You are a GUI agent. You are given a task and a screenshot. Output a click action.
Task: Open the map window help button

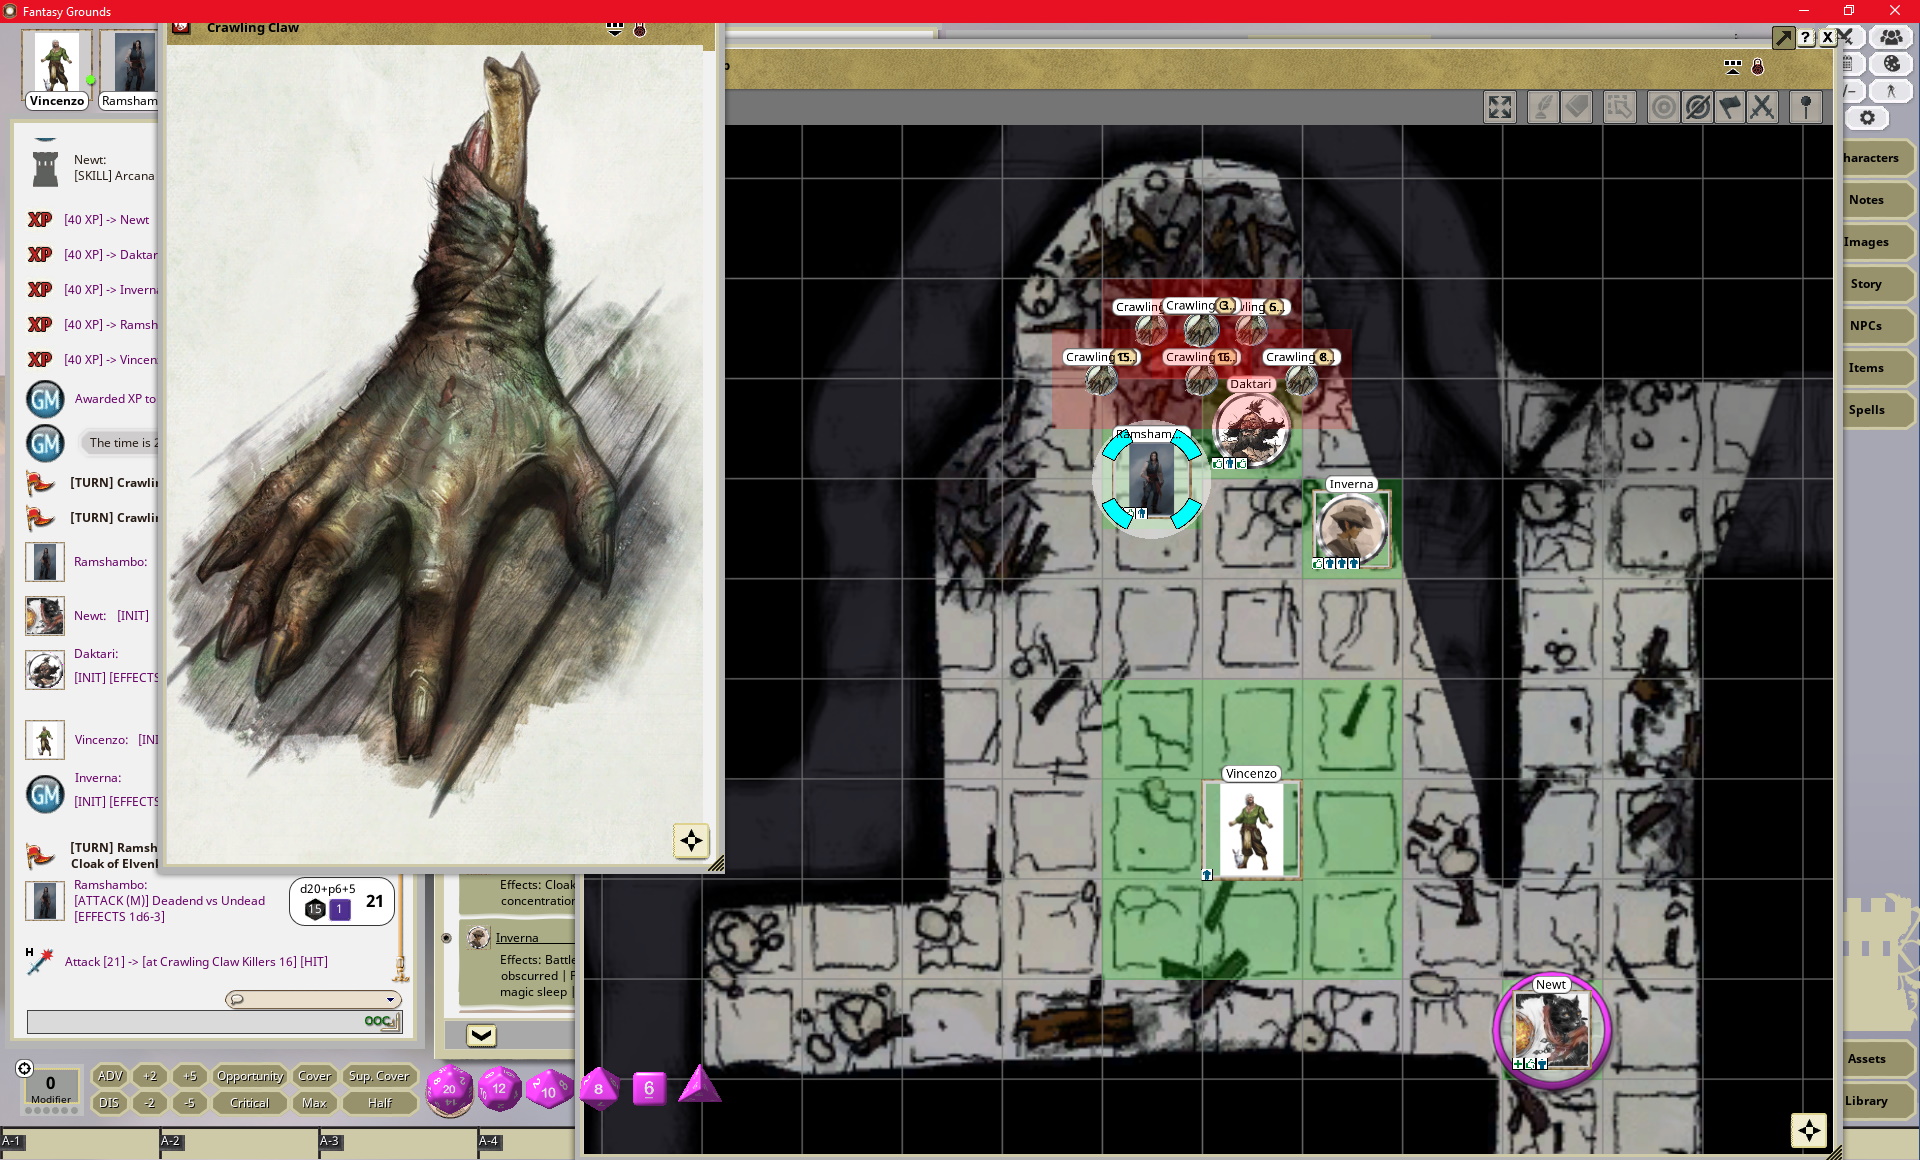[x=1805, y=38]
